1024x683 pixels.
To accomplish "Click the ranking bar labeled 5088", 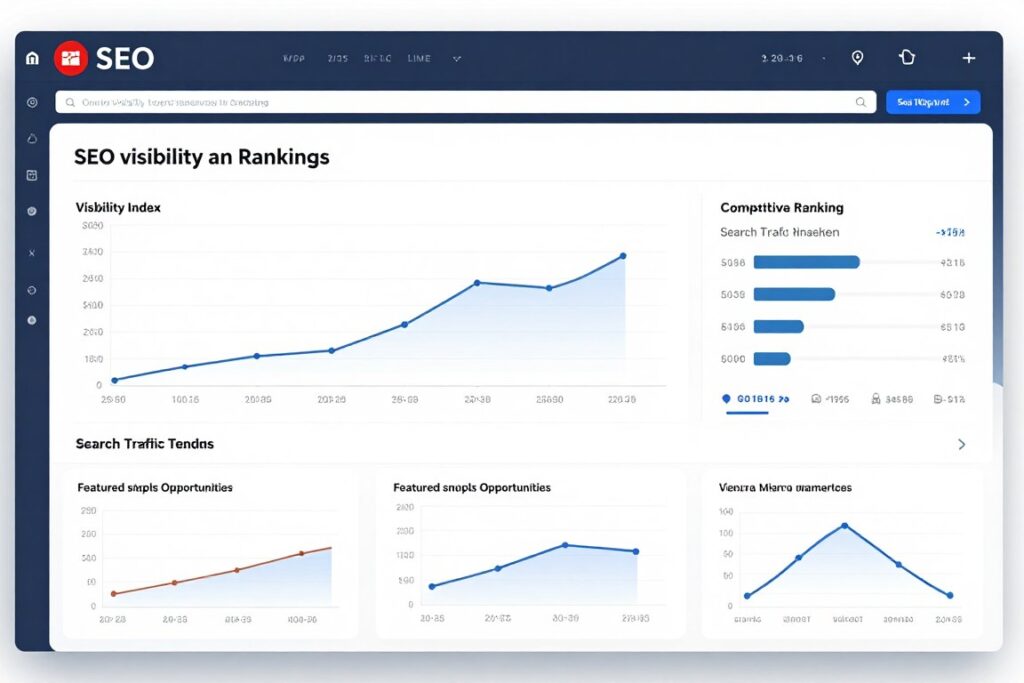I will [x=807, y=262].
